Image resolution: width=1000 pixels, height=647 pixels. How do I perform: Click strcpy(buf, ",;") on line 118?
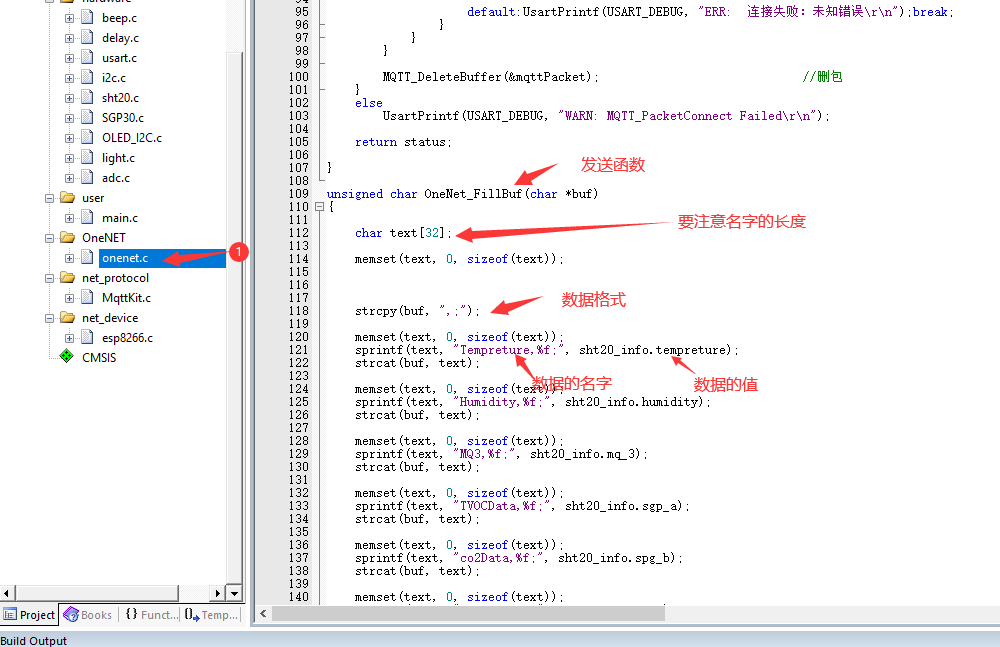(417, 311)
